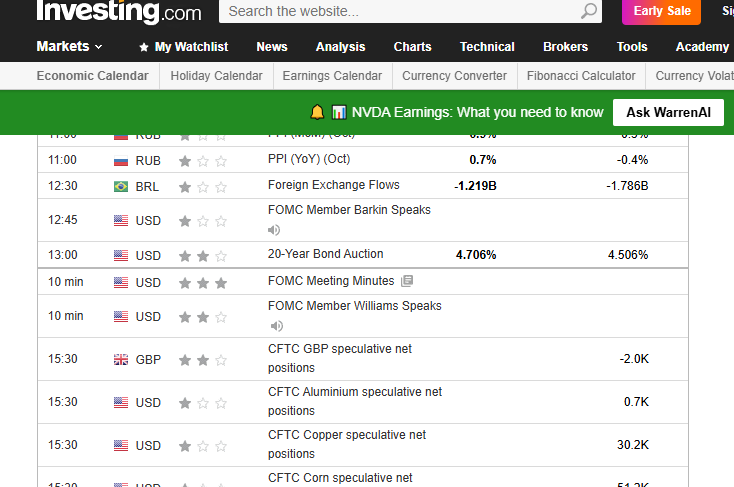
Task: Click the importance stars of CFTC Aluminium row
Action: (203, 403)
